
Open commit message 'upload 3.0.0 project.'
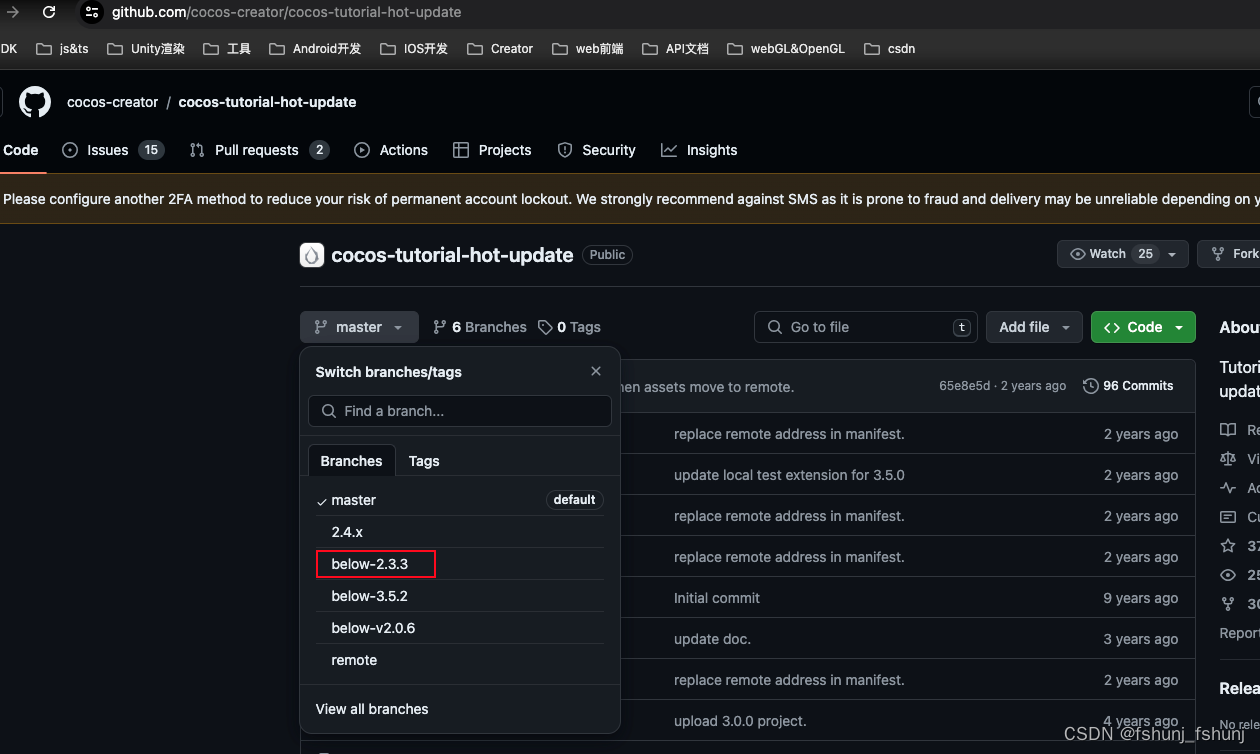point(740,721)
